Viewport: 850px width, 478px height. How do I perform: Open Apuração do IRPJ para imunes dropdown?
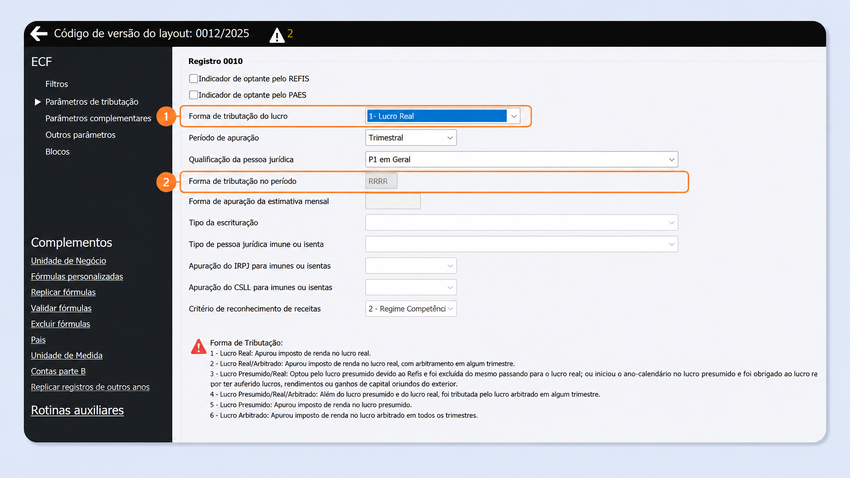click(x=411, y=266)
